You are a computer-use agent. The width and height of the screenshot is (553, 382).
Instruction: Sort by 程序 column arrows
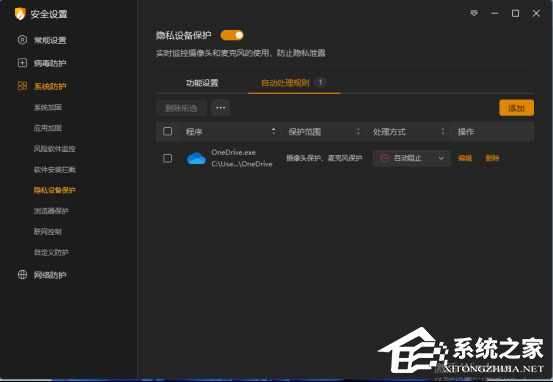click(x=273, y=131)
